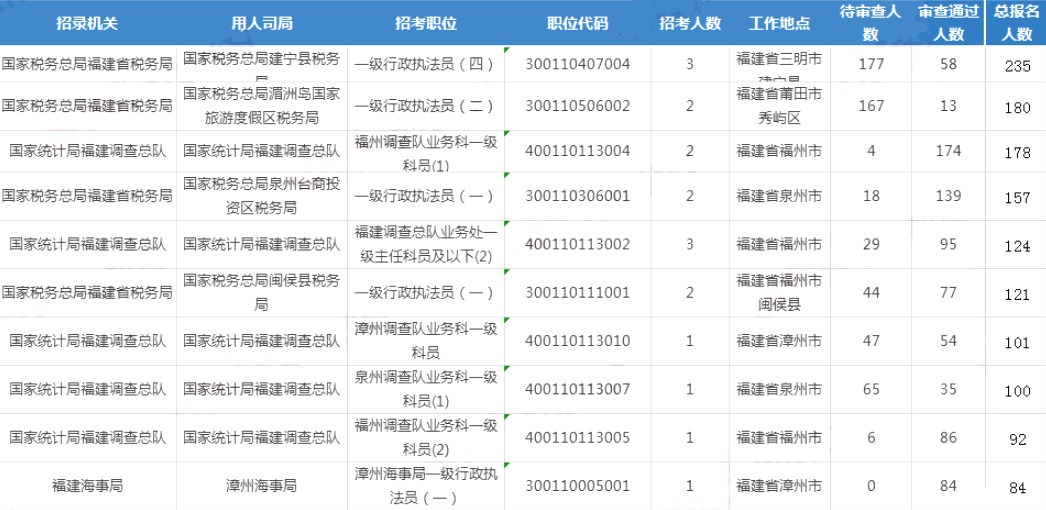
Task: Click the 国家税务总局建宁县税务局 cell
Action: [262, 65]
